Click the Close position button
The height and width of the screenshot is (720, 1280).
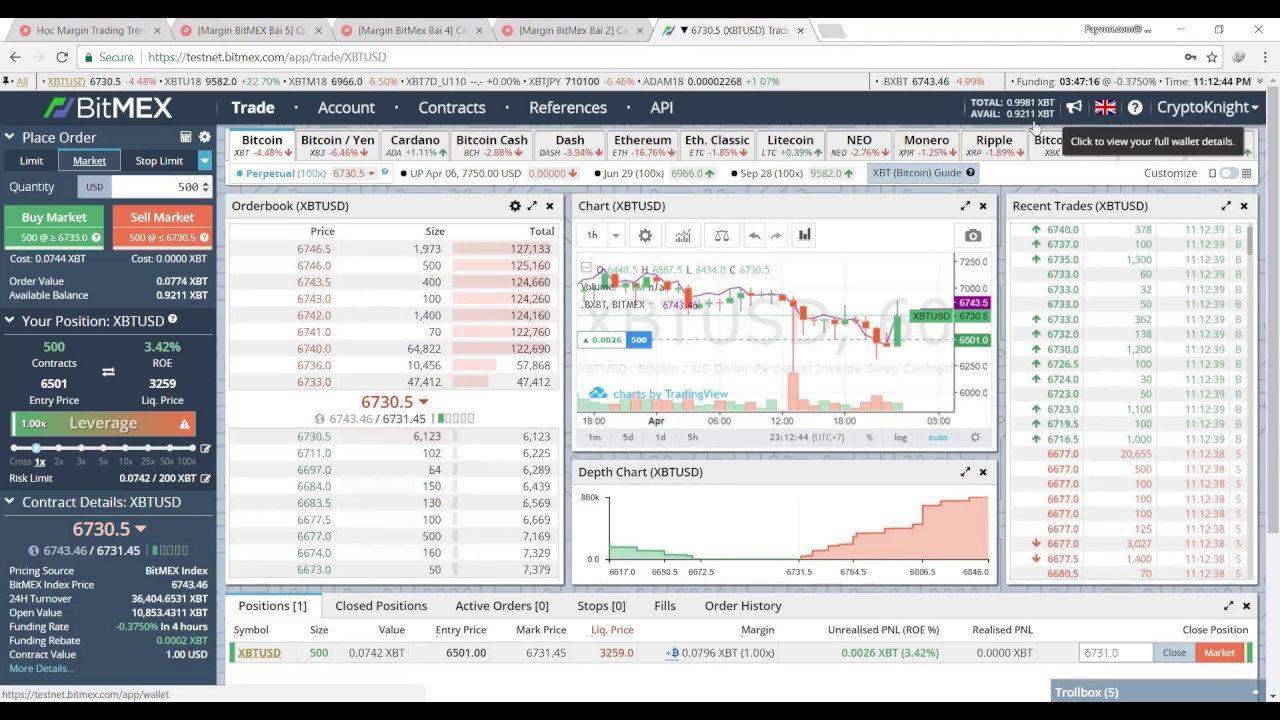[x=1174, y=653]
